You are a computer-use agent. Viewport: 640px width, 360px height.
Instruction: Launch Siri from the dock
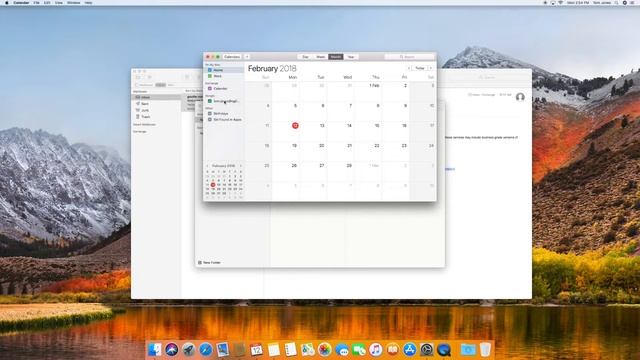point(172,349)
